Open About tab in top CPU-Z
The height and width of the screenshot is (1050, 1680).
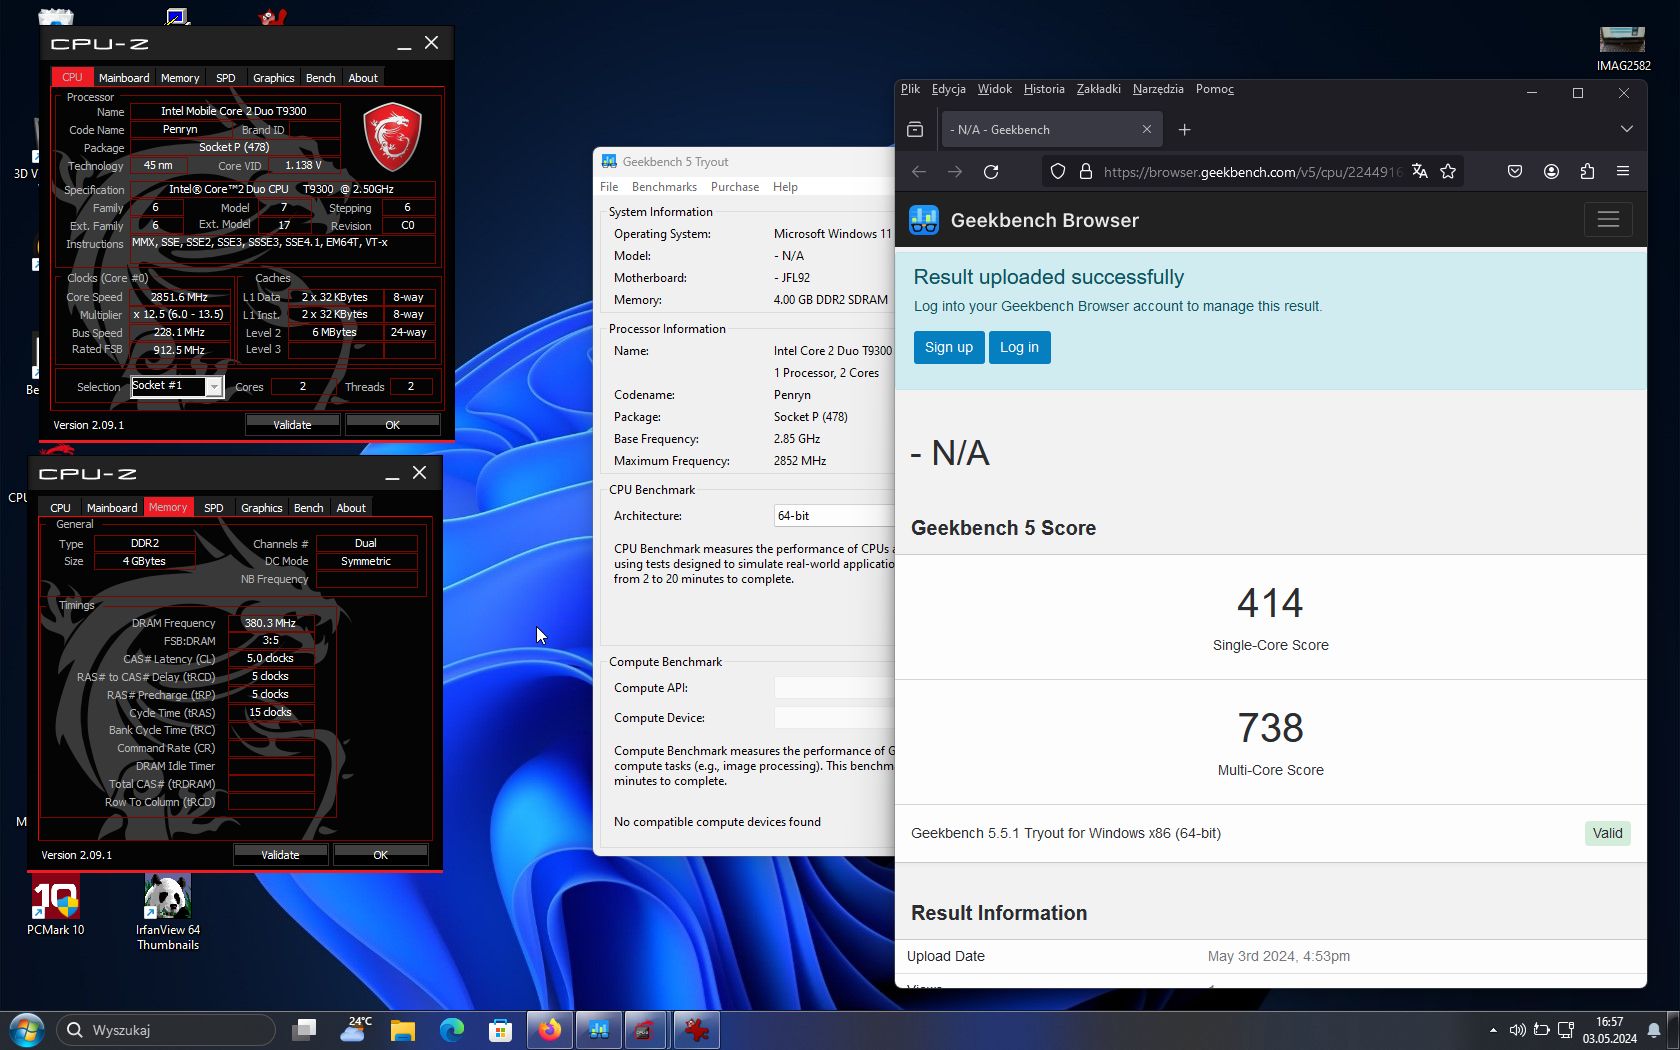point(363,78)
